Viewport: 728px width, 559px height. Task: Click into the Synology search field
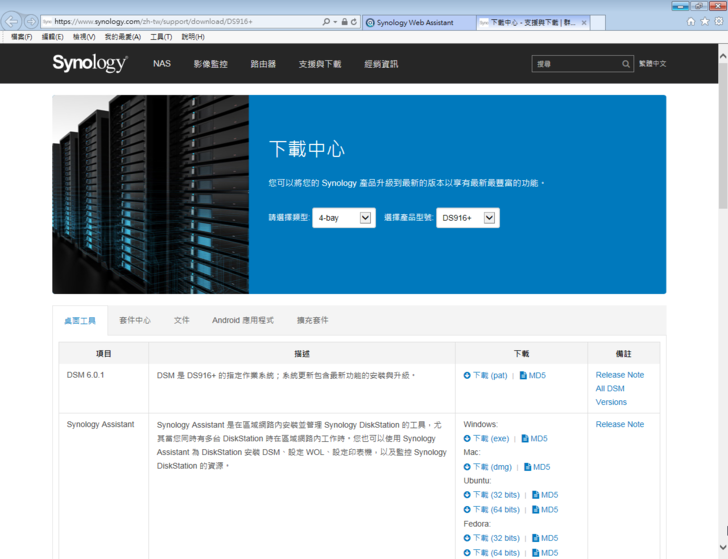577,64
